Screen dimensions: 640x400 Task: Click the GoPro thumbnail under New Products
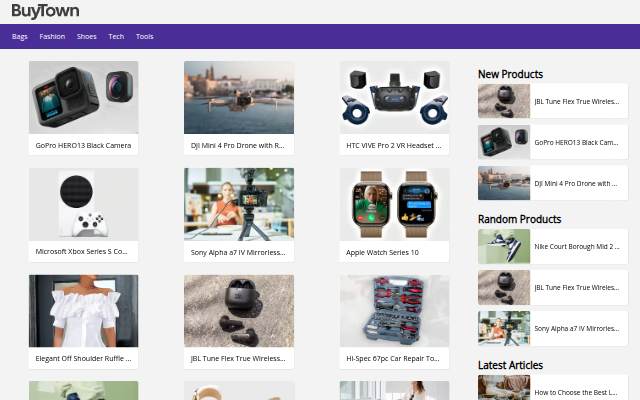click(x=504, y=142)
